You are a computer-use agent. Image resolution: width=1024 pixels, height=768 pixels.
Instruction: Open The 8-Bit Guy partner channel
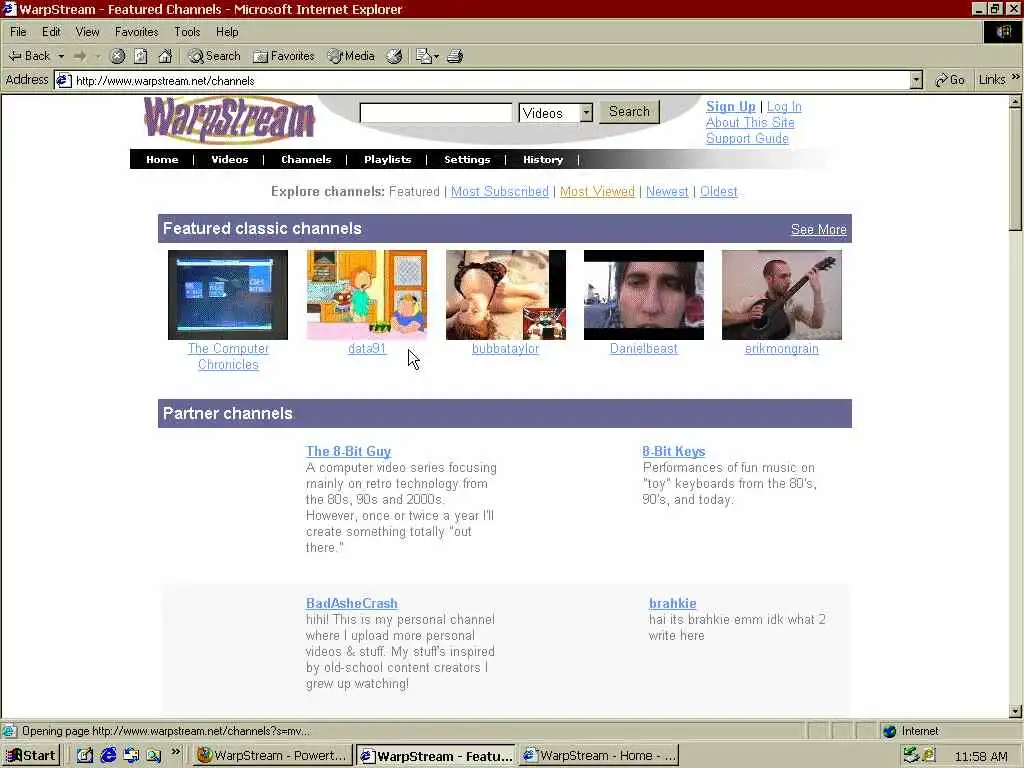tap(348, 451)
